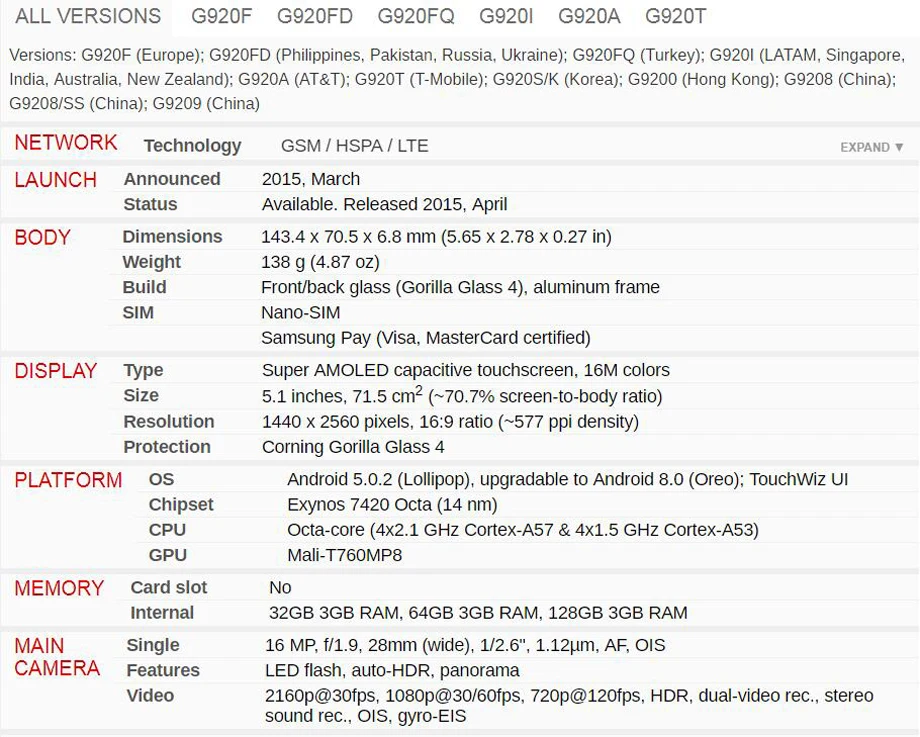The width and height of the screenshot is (920, 737).
Task: Click the MAIN CAMERA section heading
Action: [x=57, y=657]
